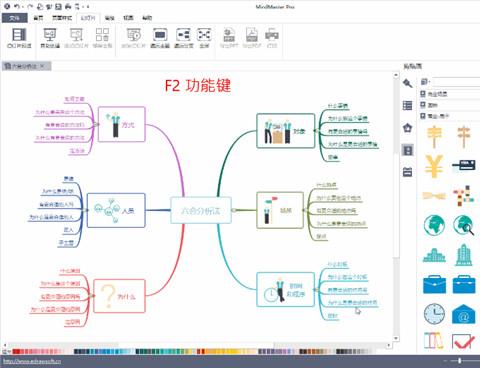This screenshot has width=480, height=368.
Task: Open the 帮助 help ribbon tab
Action: (x=147, y=18)
